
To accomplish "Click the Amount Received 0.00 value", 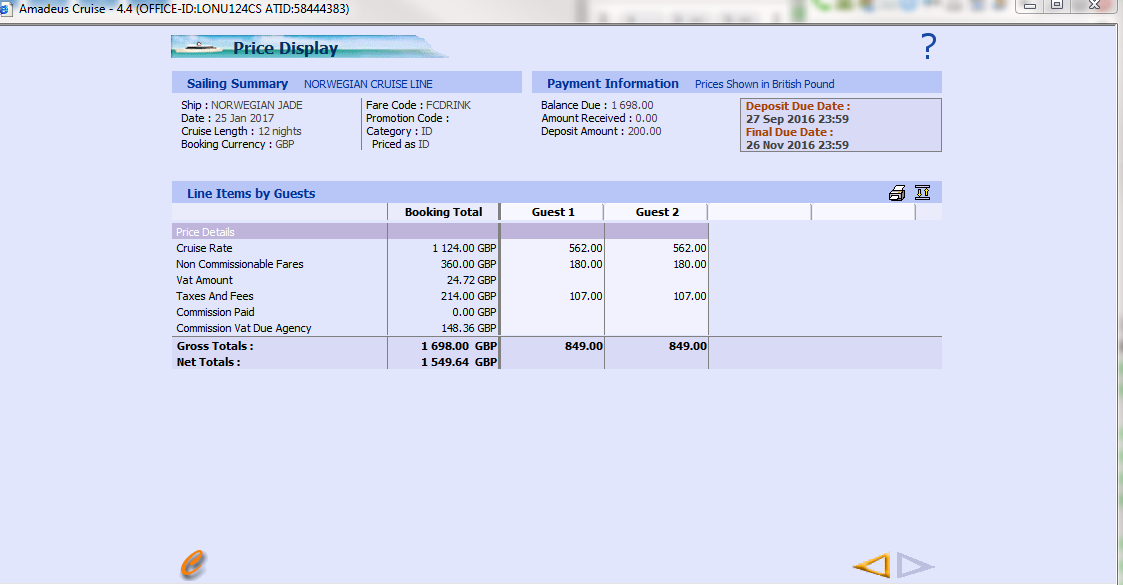I will [x=646, y=118].
